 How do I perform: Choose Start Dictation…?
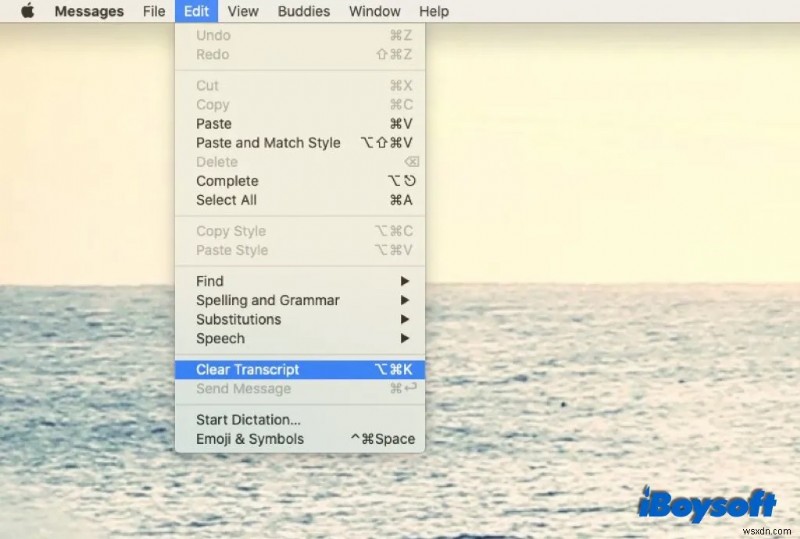(x=300, y=420)
